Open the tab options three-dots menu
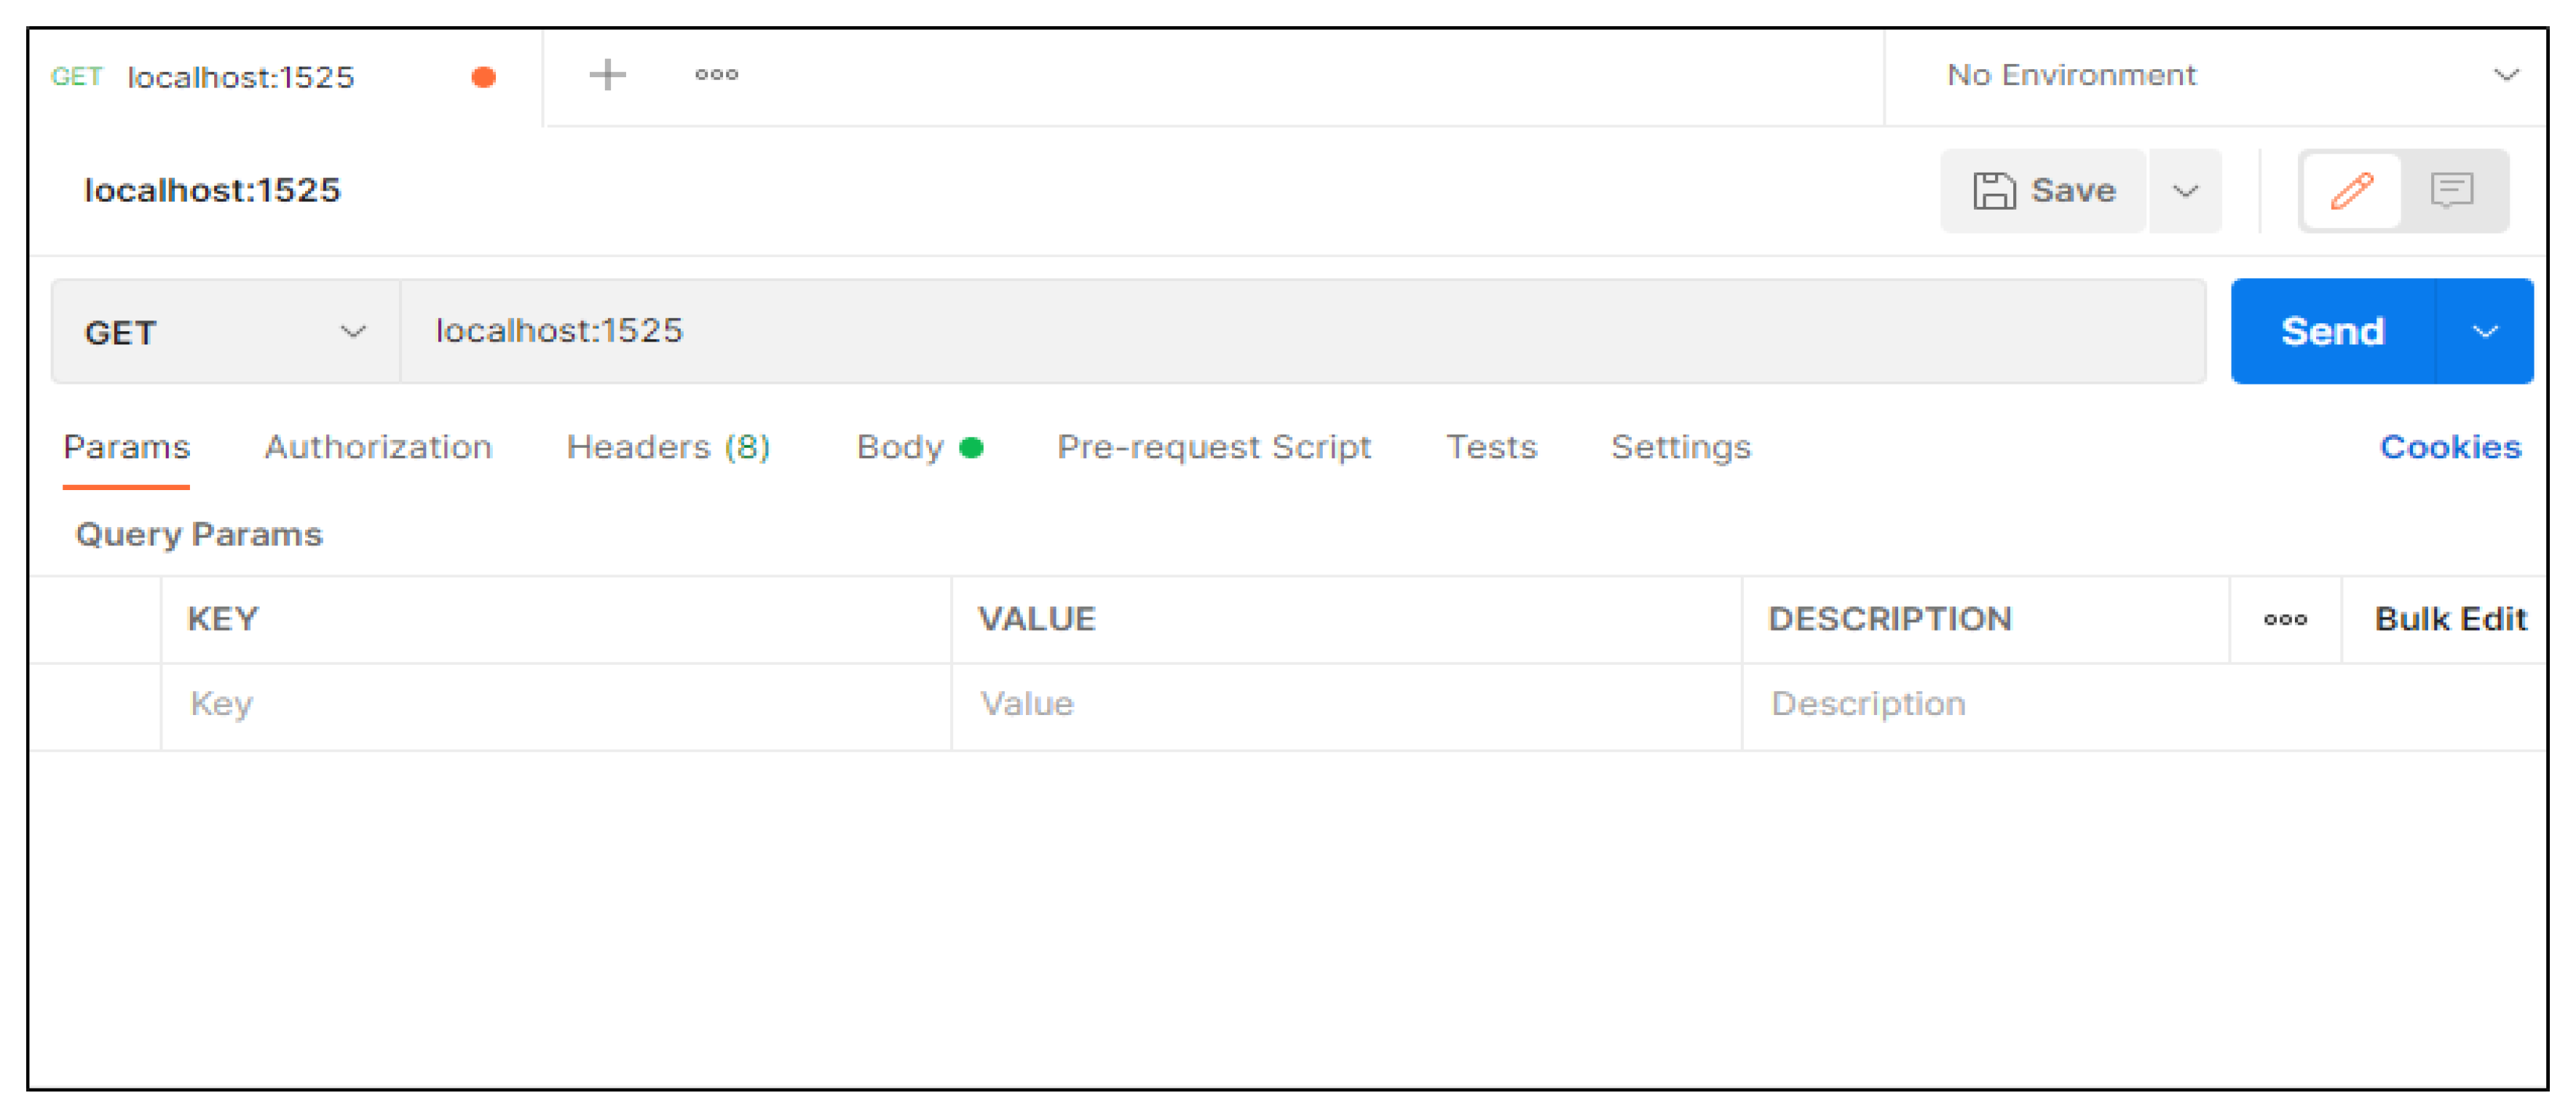The image size is (2576, 1117). pyautogui.click(x=716, y=75)
